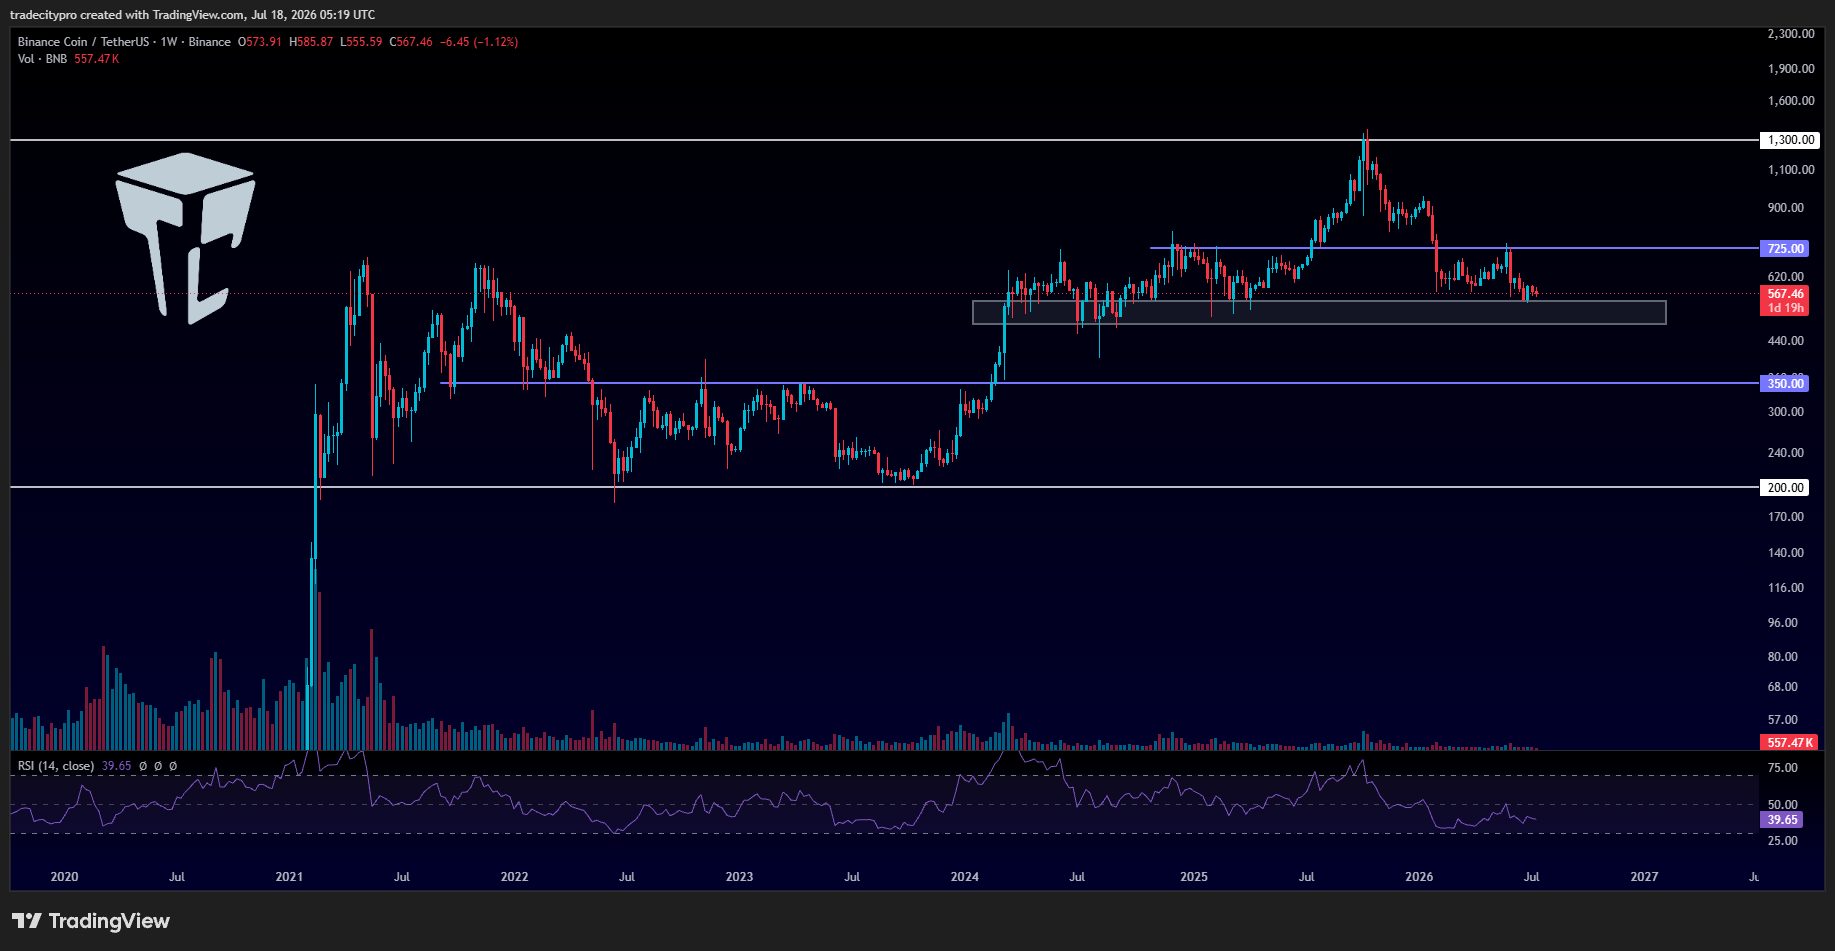Click the 68.00 price axis label
1835x951 pixels.
1783,687
